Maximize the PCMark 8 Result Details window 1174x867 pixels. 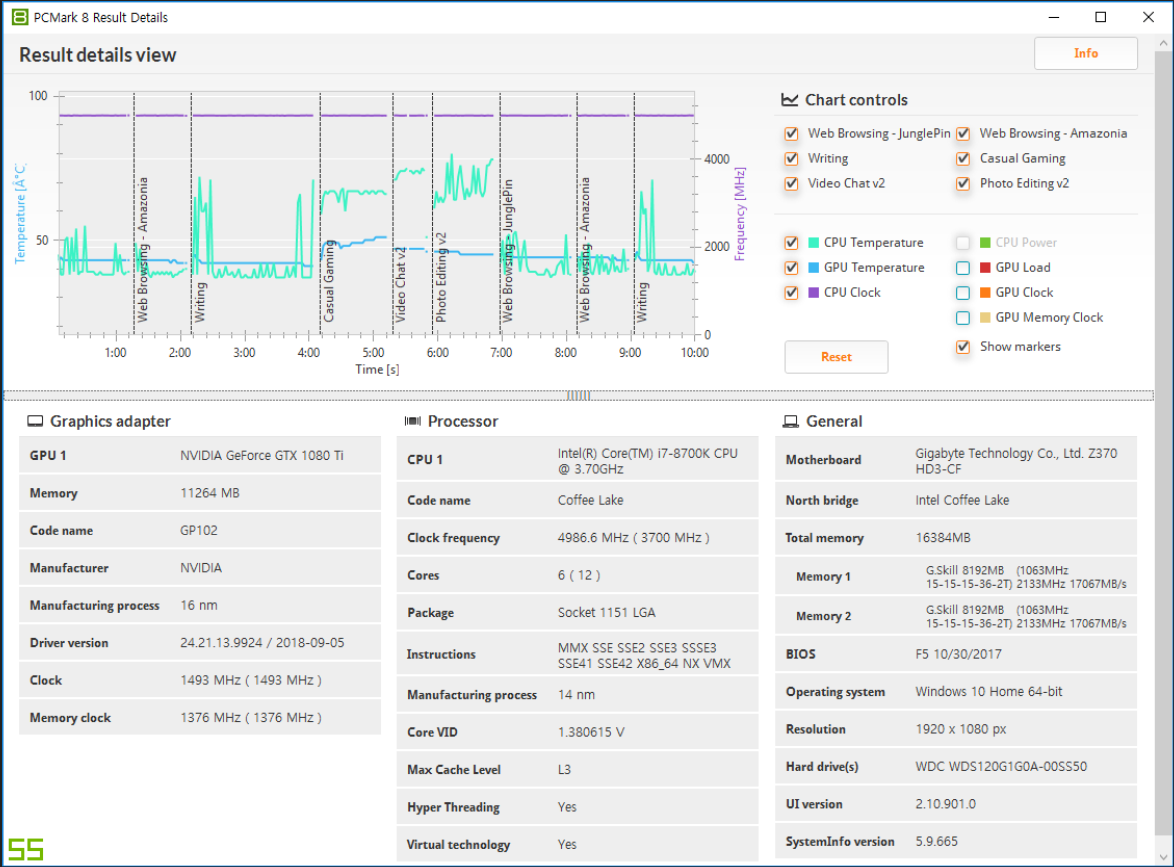point(1101,16)
